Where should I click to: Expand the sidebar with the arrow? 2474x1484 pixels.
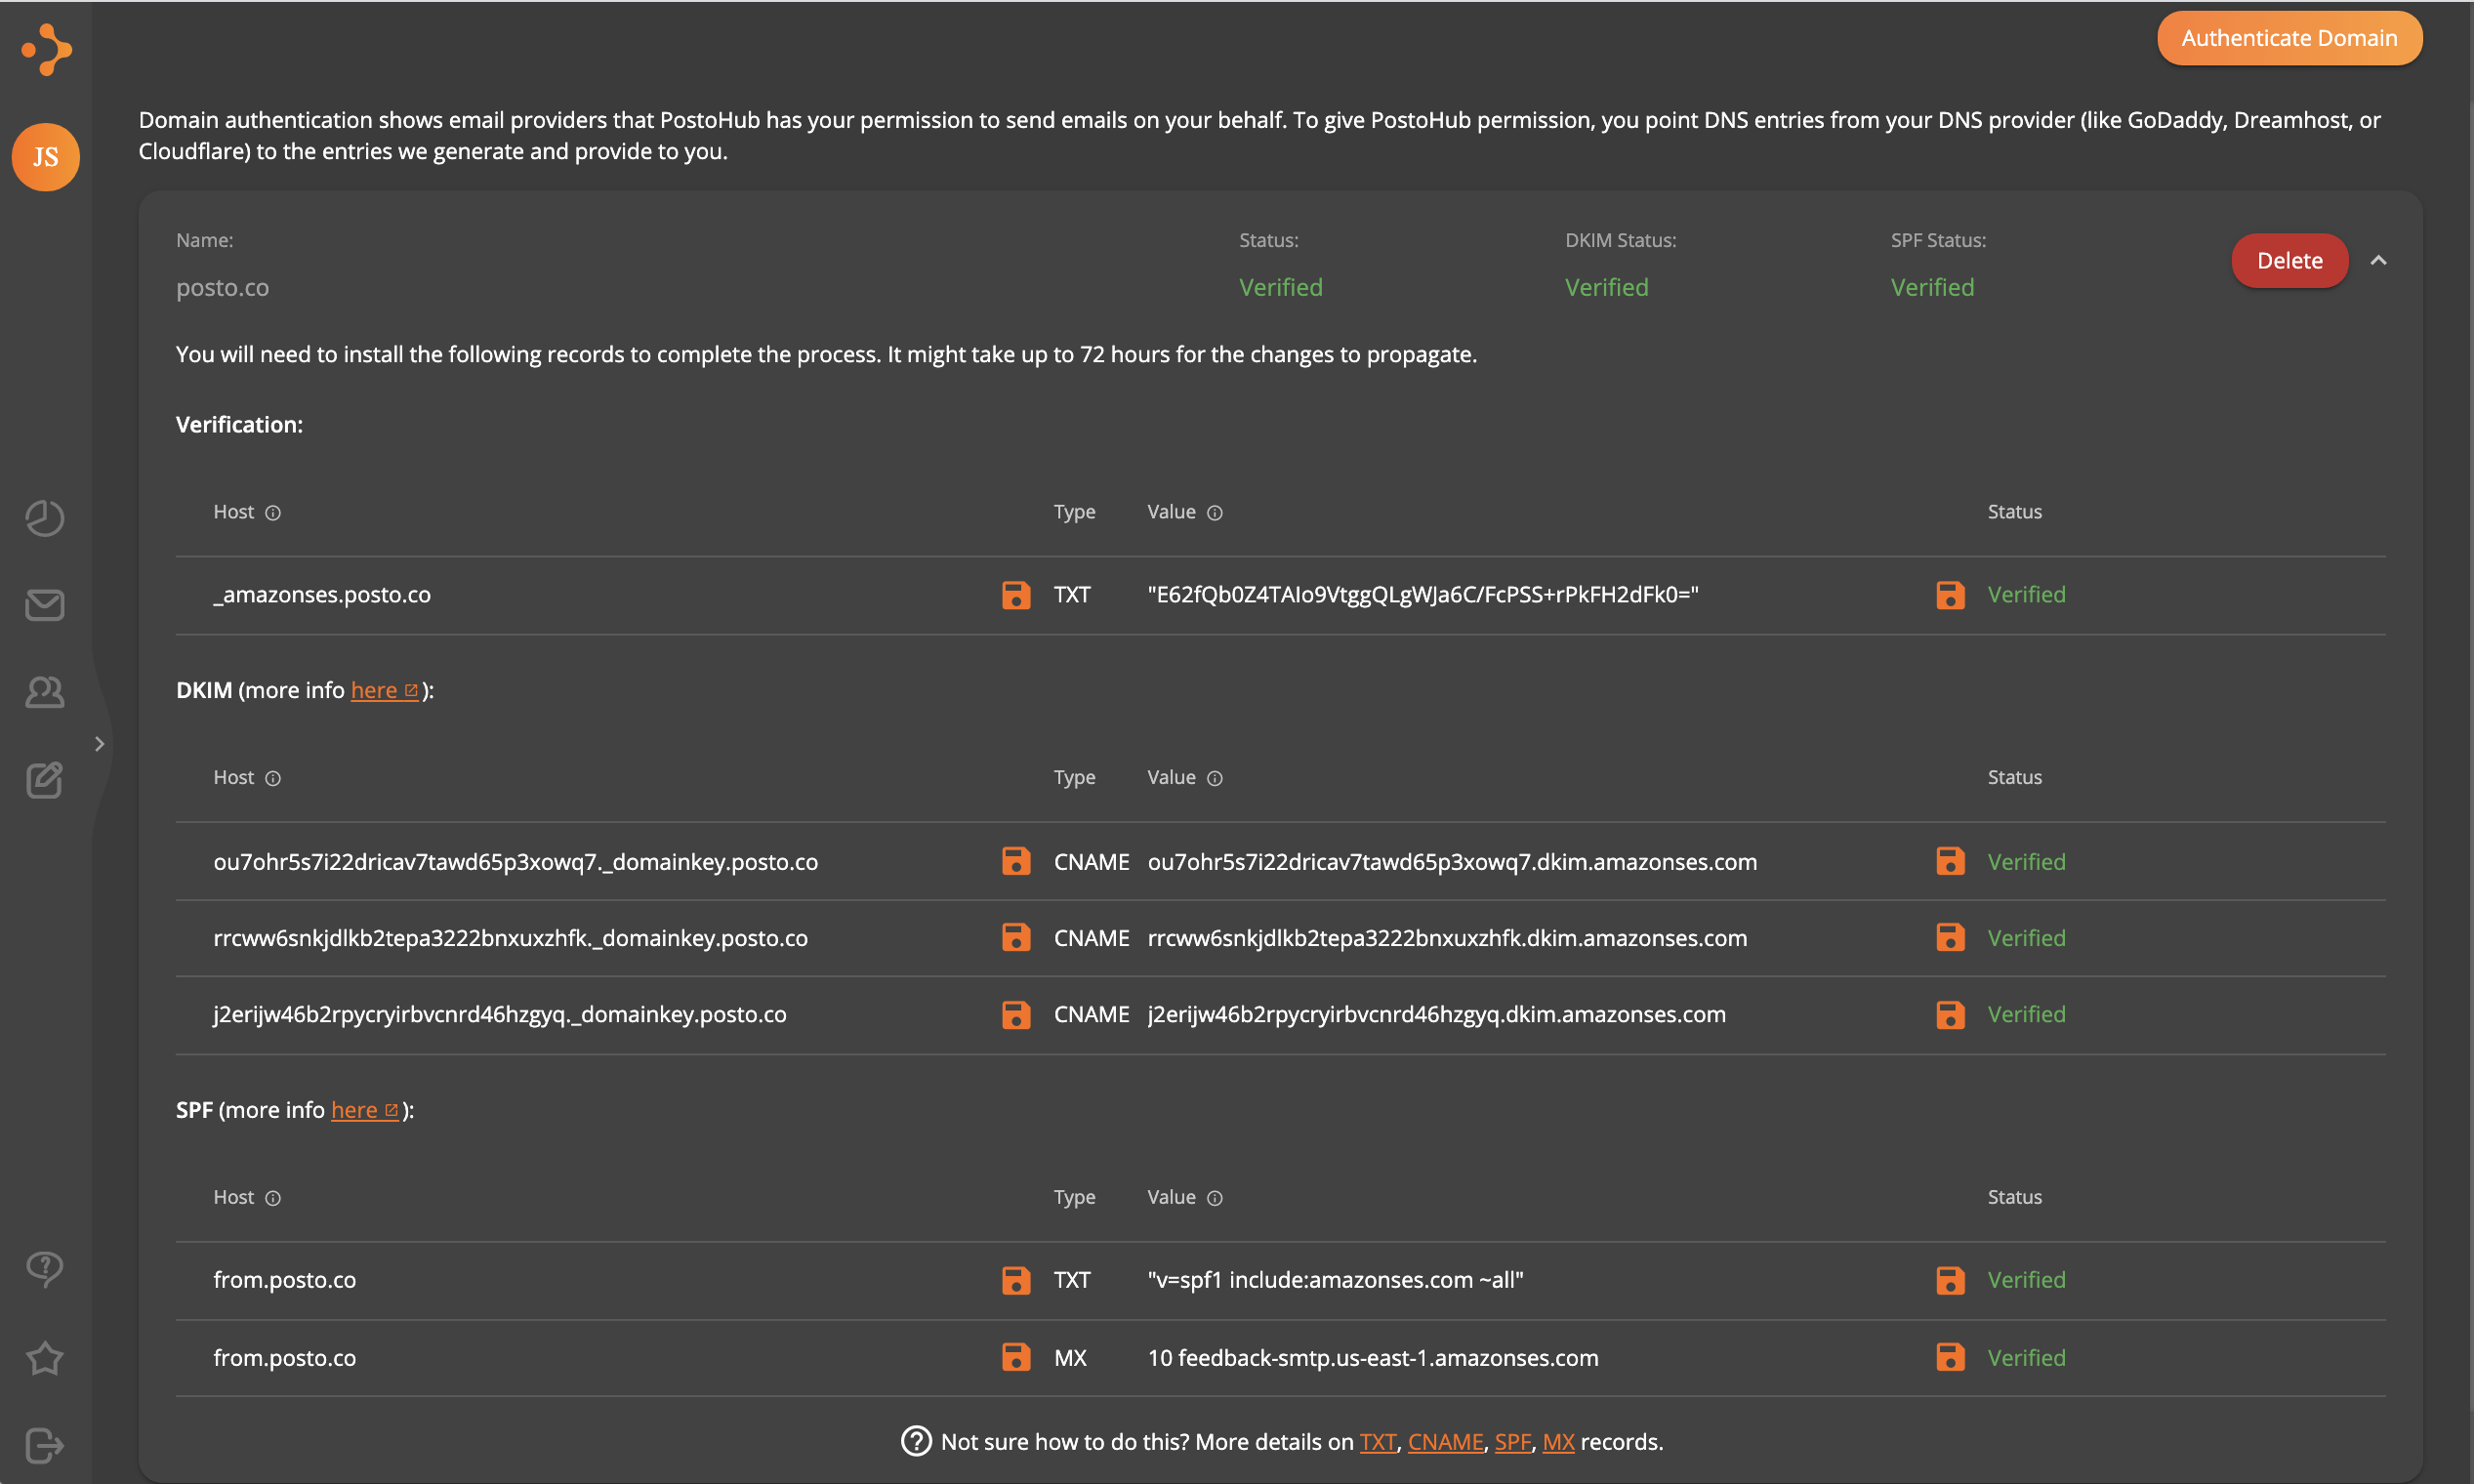[x=99, y=744]
